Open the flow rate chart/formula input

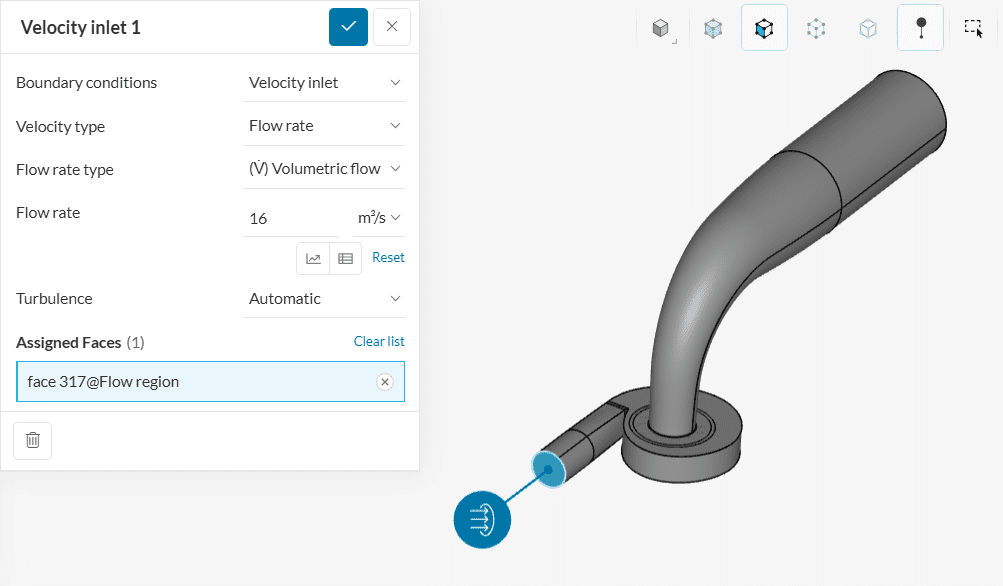click(313, 258)
